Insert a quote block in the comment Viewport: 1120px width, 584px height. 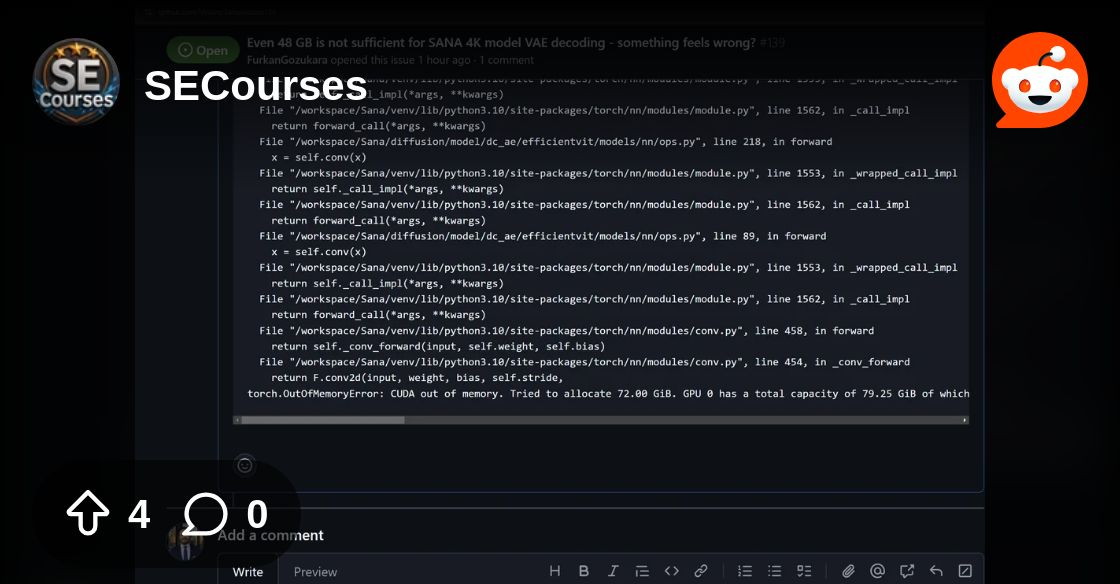[642, 571]
